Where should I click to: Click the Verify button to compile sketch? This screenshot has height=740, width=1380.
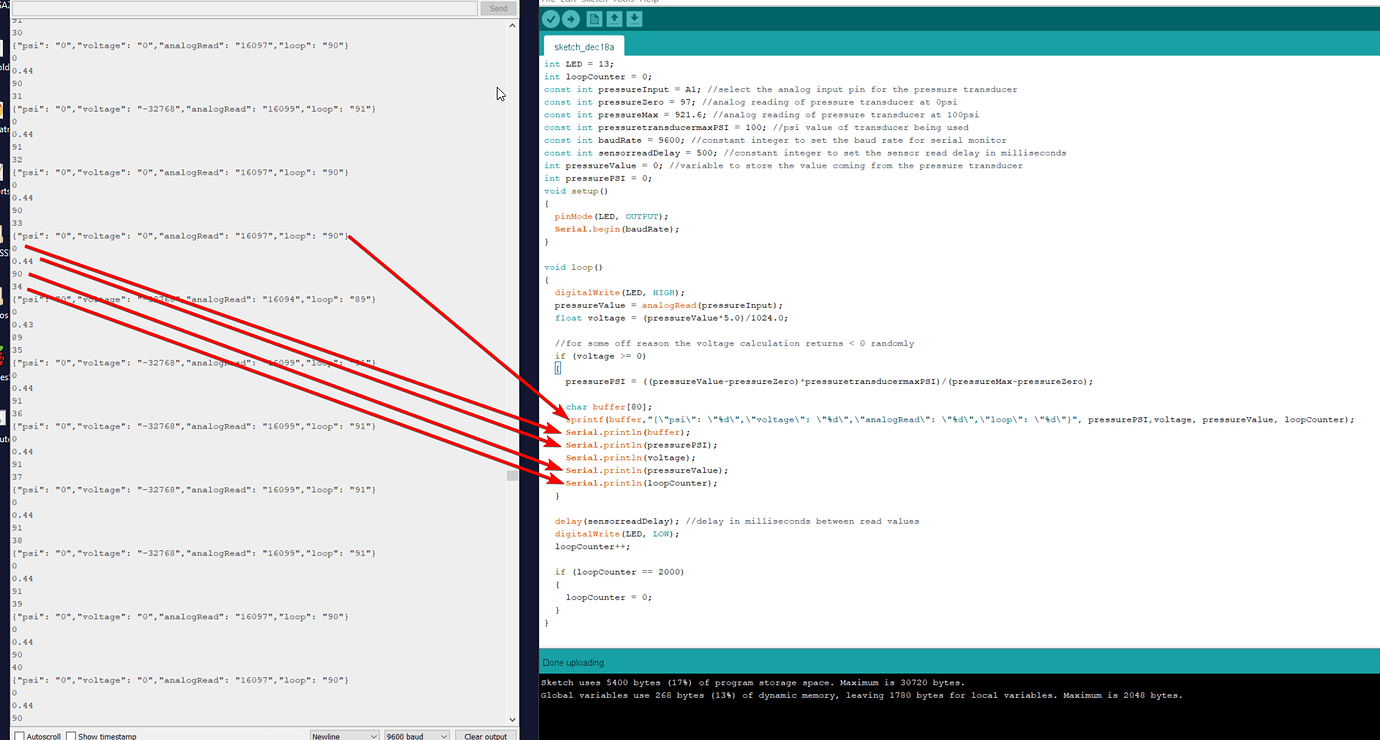pyautogui.click(x=551, y=18)
